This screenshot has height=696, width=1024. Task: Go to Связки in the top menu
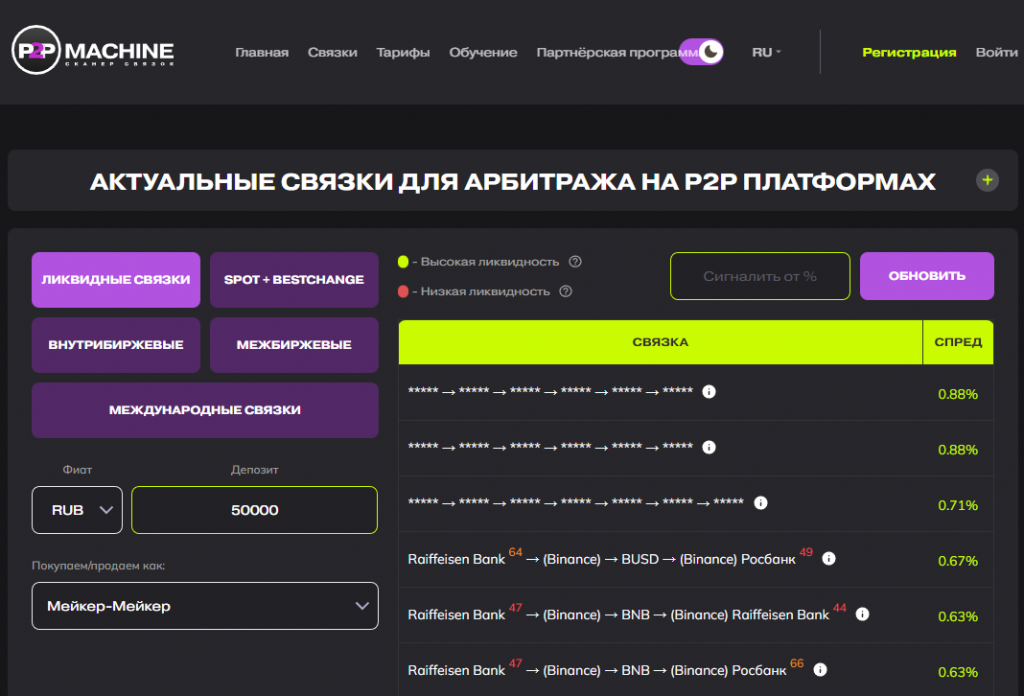(x=332, y=52)
